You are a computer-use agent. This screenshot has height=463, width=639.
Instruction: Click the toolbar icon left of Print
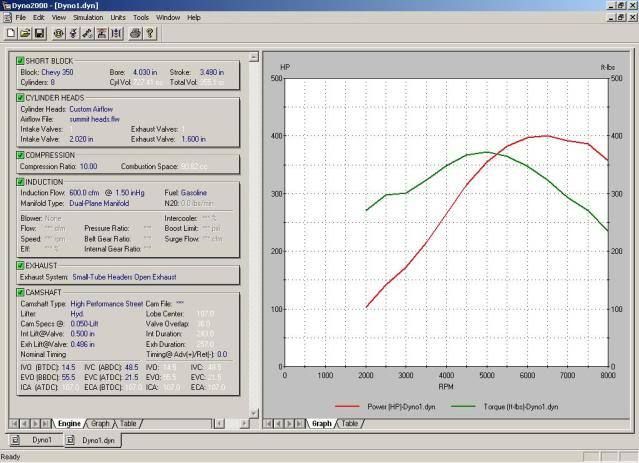pos(116,33)
